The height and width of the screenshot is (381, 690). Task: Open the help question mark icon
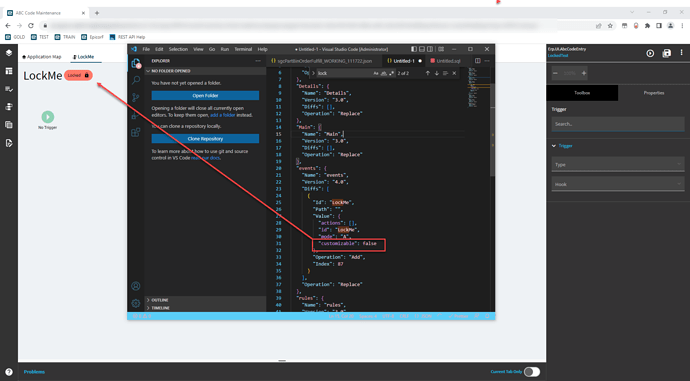[x=9, y=372]
